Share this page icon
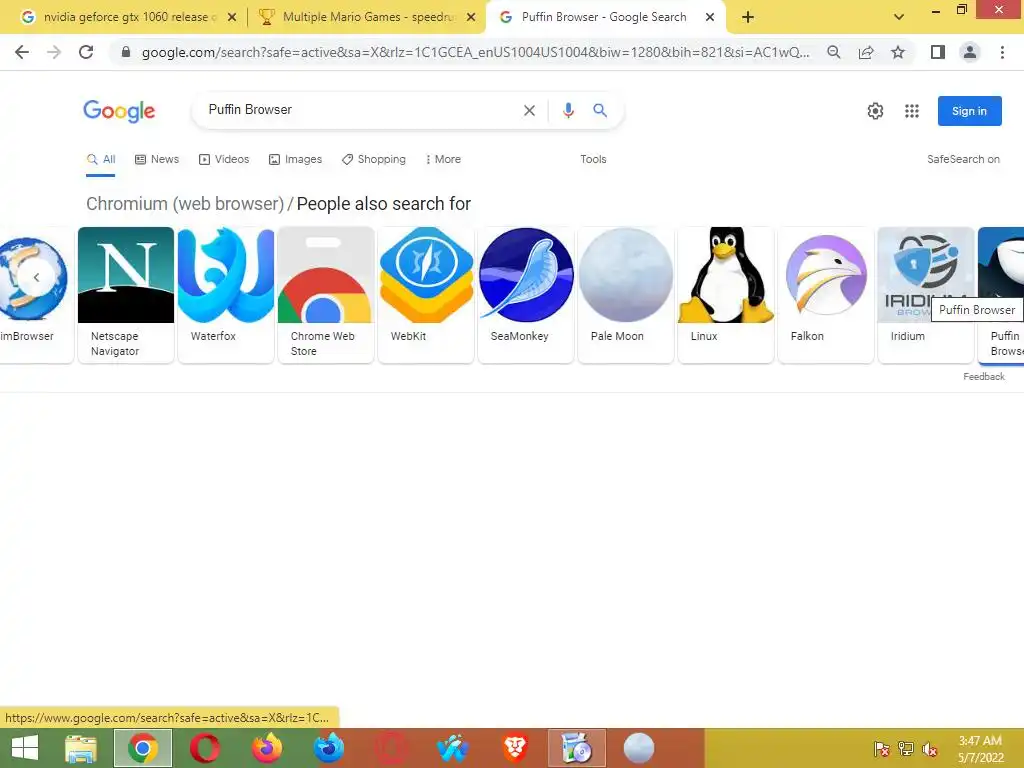The width and height of the screenshot is (1024, 768). coord(866,52)
